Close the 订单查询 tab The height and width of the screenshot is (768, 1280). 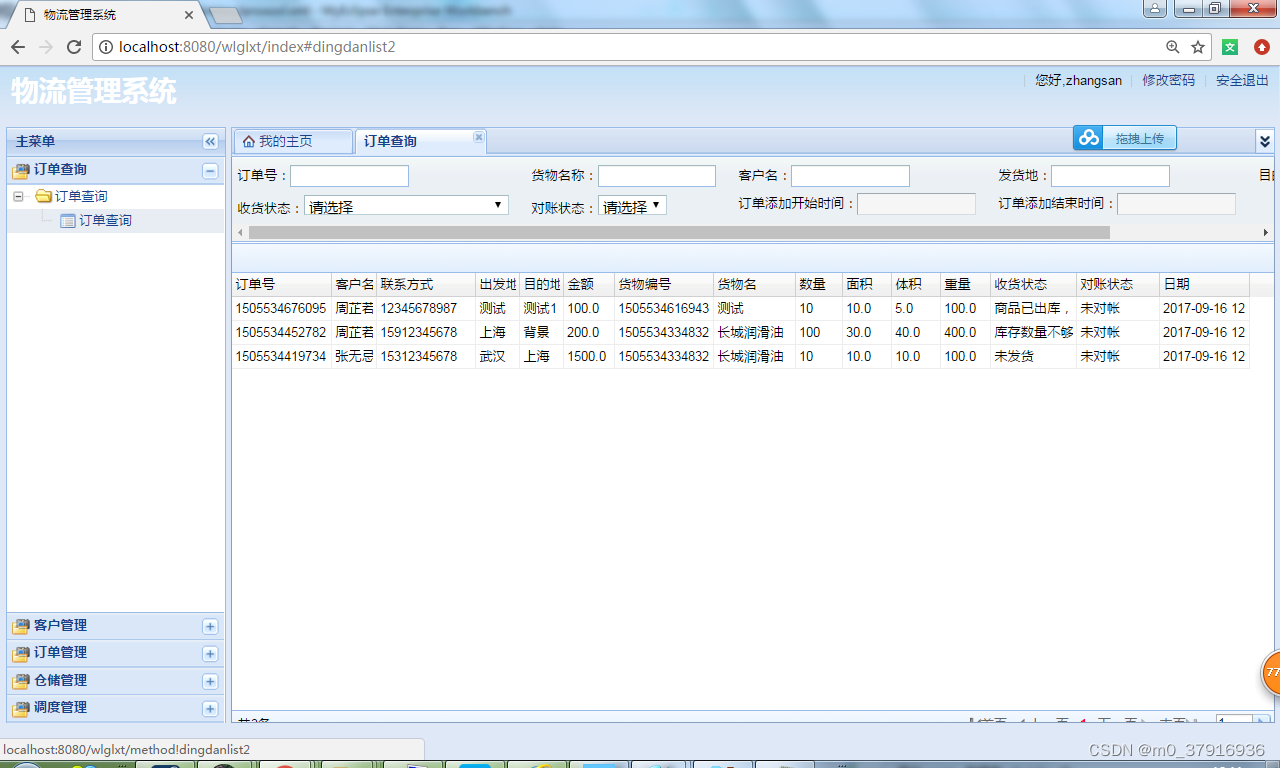pyautogui.click(x=478, y=137)
